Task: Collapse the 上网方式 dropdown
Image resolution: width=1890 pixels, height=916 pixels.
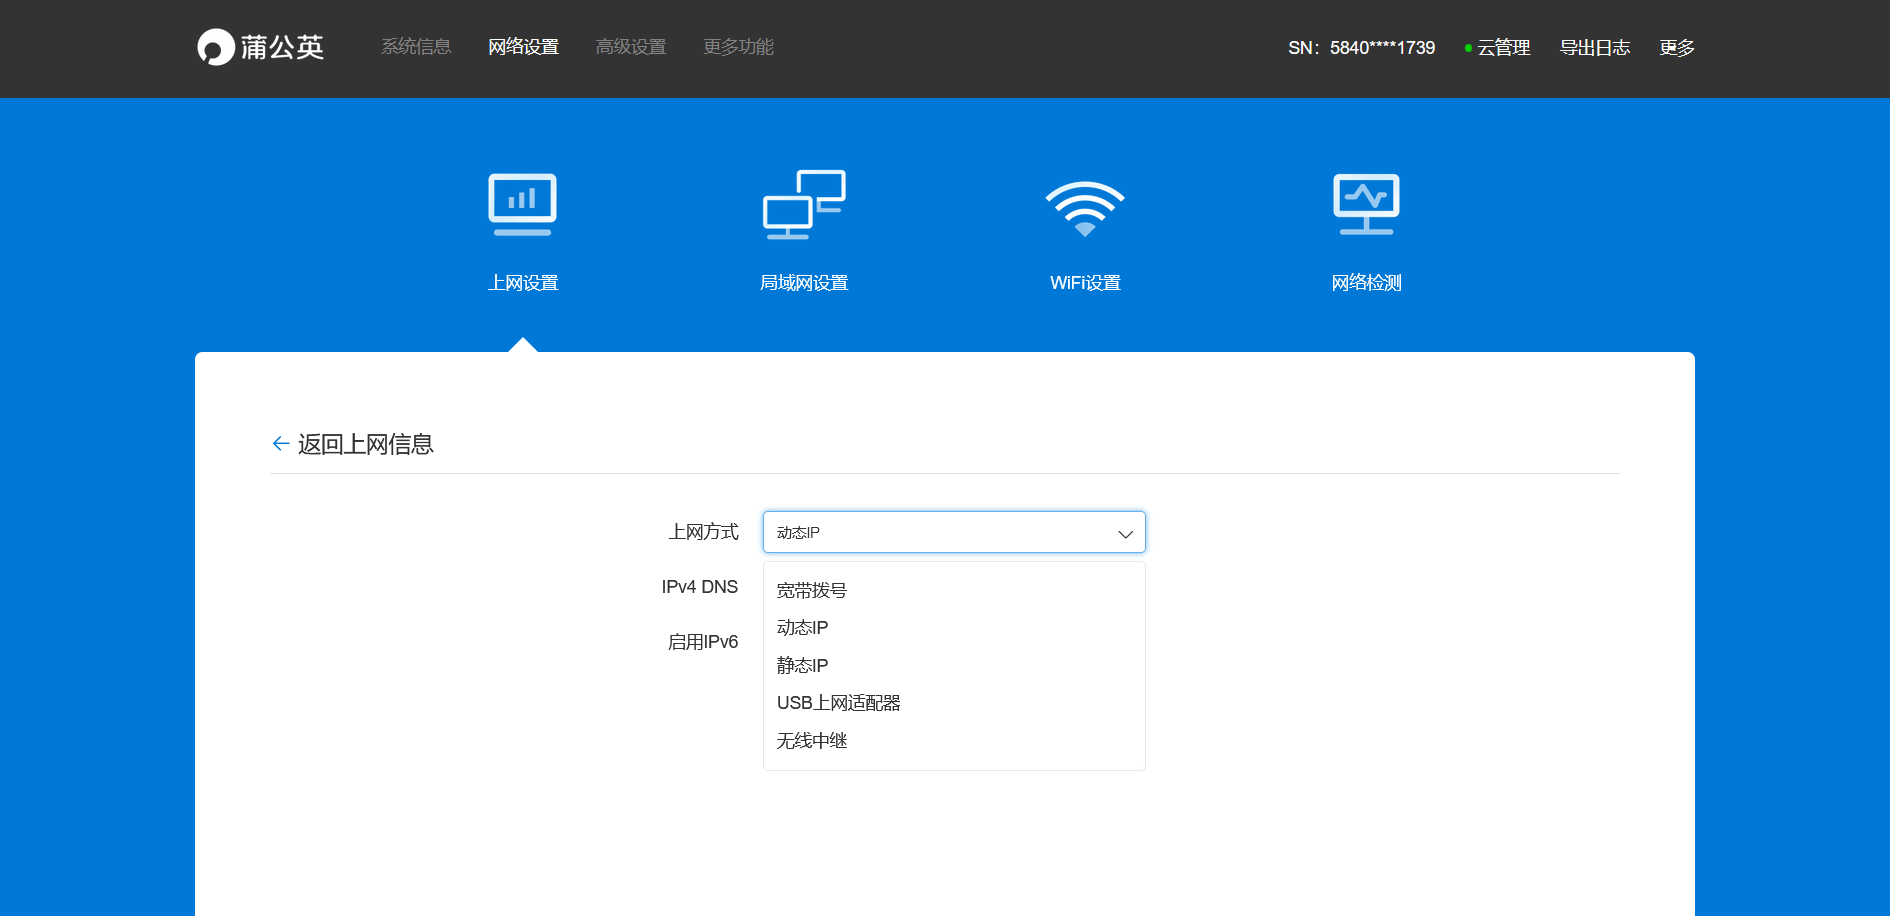Action: coord(954,532)
